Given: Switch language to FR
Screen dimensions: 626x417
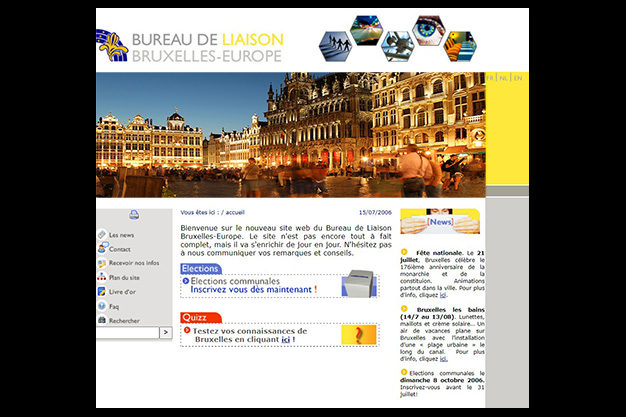Looking at the screenshot, I should [491, 78].
